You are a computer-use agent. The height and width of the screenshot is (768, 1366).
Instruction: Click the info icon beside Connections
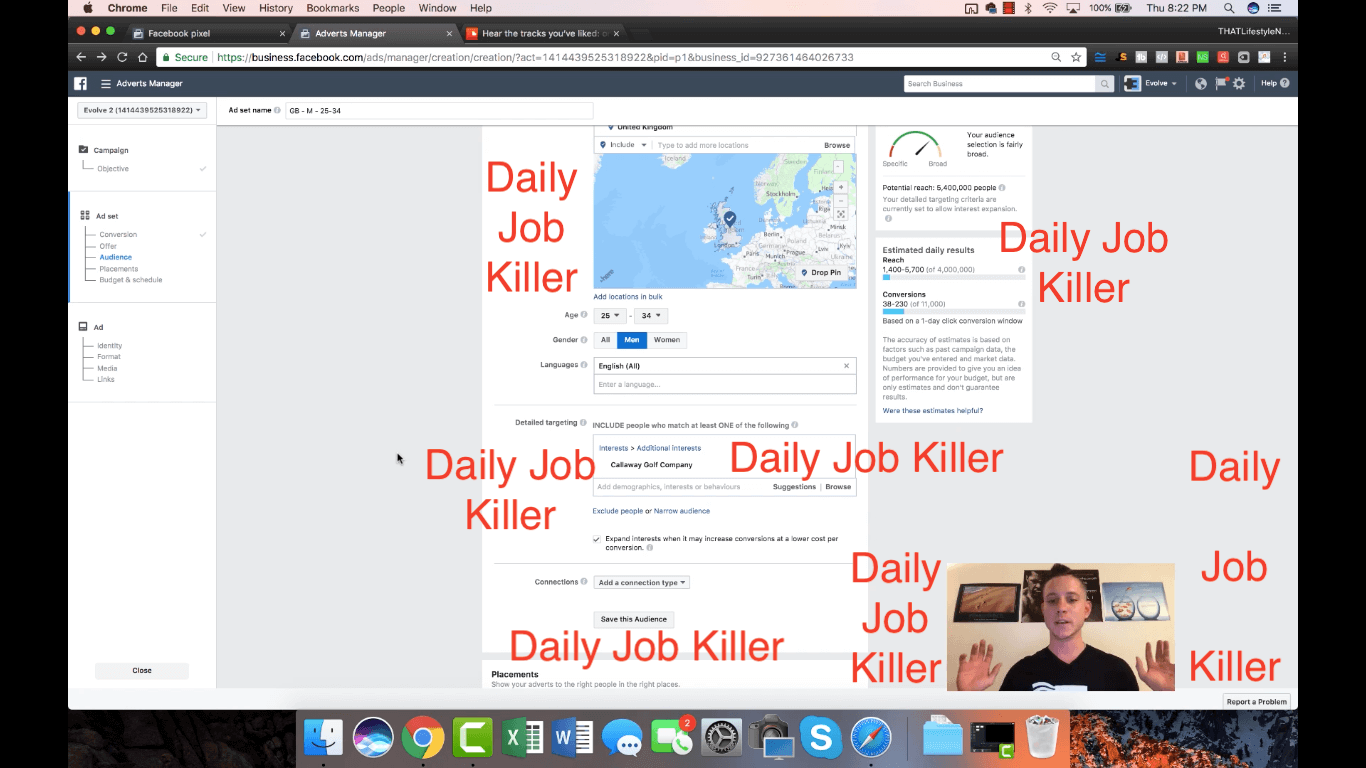[x=584, y=582]
